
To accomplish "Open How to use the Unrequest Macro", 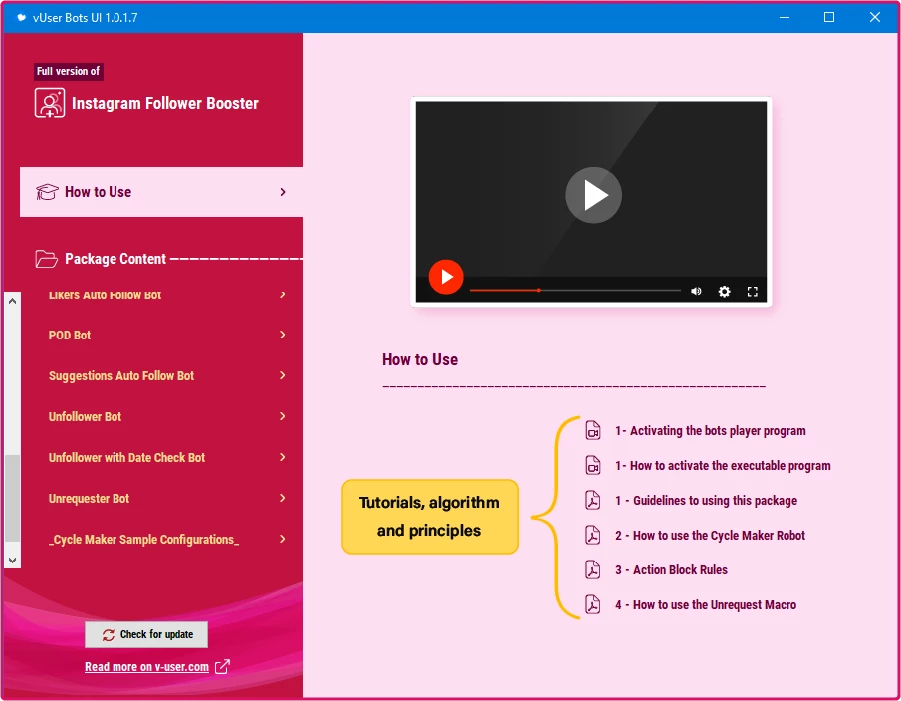I will pyautogui.click(x=706, y=604).
